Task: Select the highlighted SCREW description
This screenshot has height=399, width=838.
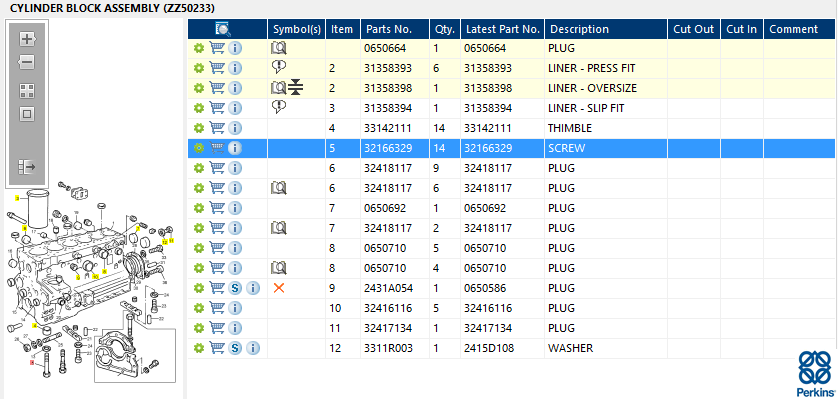Action: point(566,148)
